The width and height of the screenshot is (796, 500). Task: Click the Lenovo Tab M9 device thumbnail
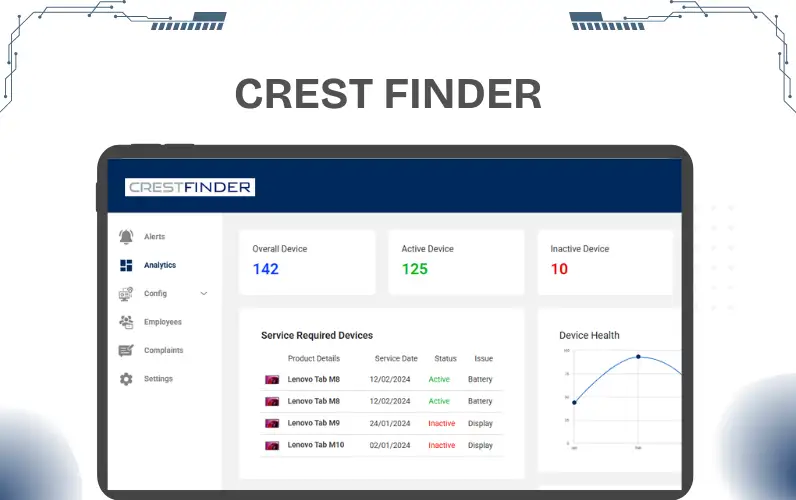click(272, 423)
